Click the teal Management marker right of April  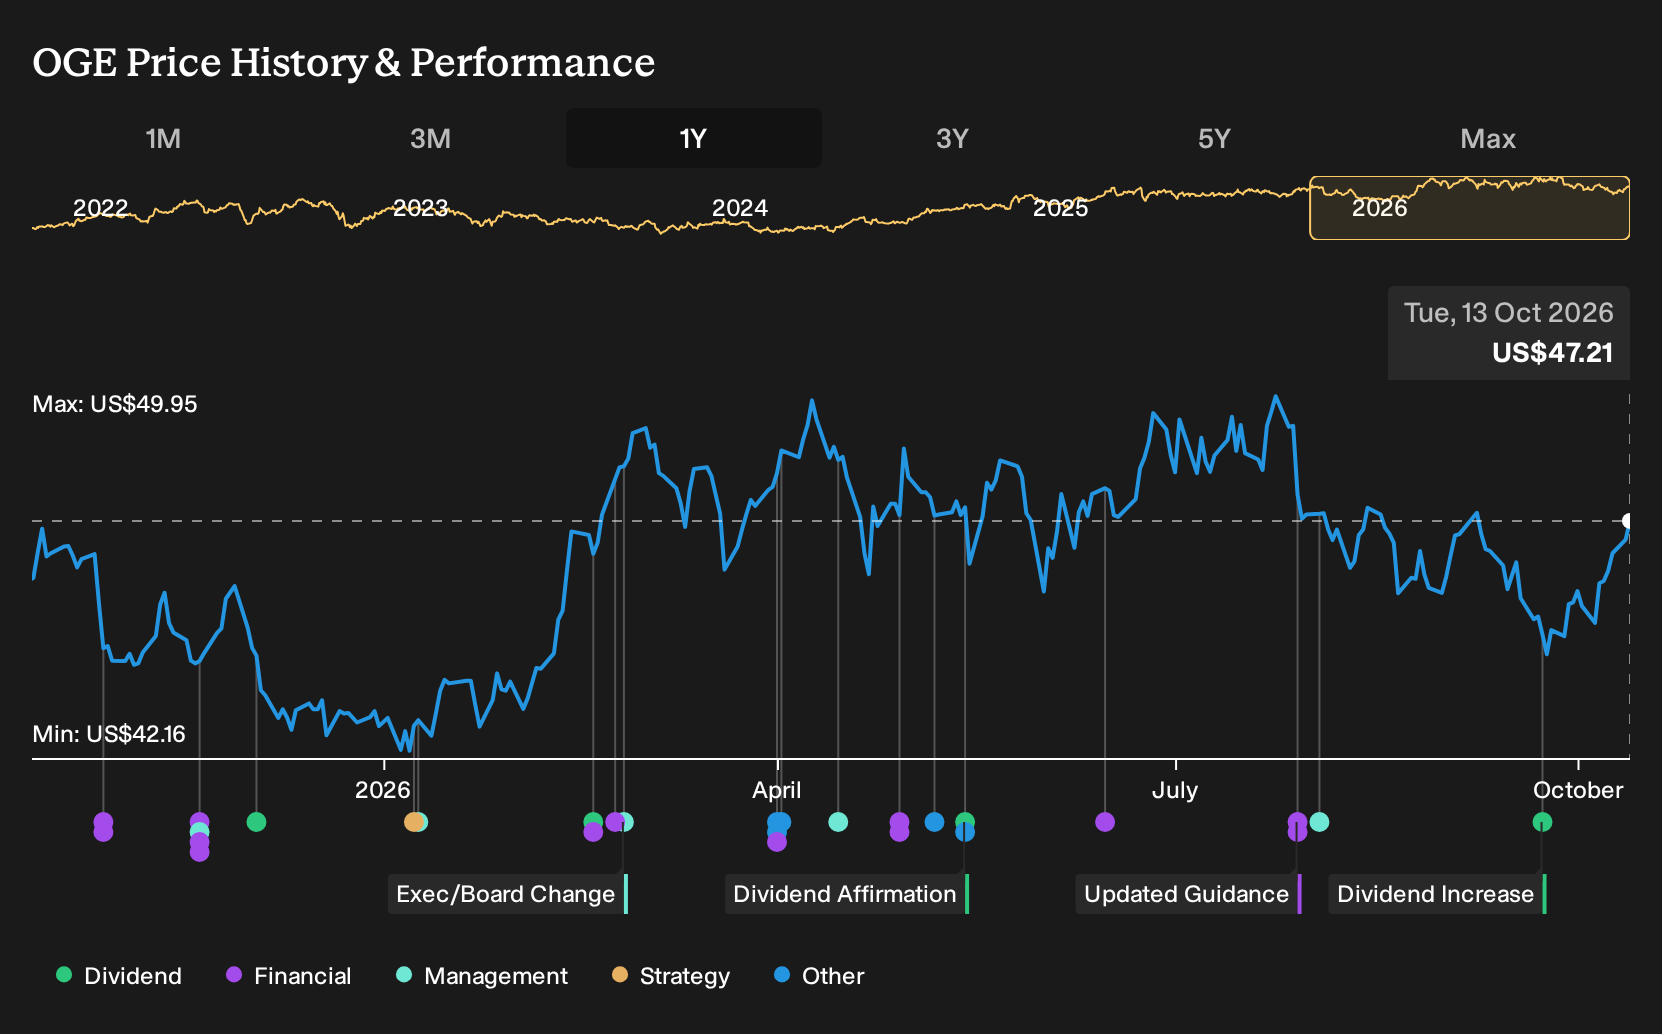coord(838,822)
